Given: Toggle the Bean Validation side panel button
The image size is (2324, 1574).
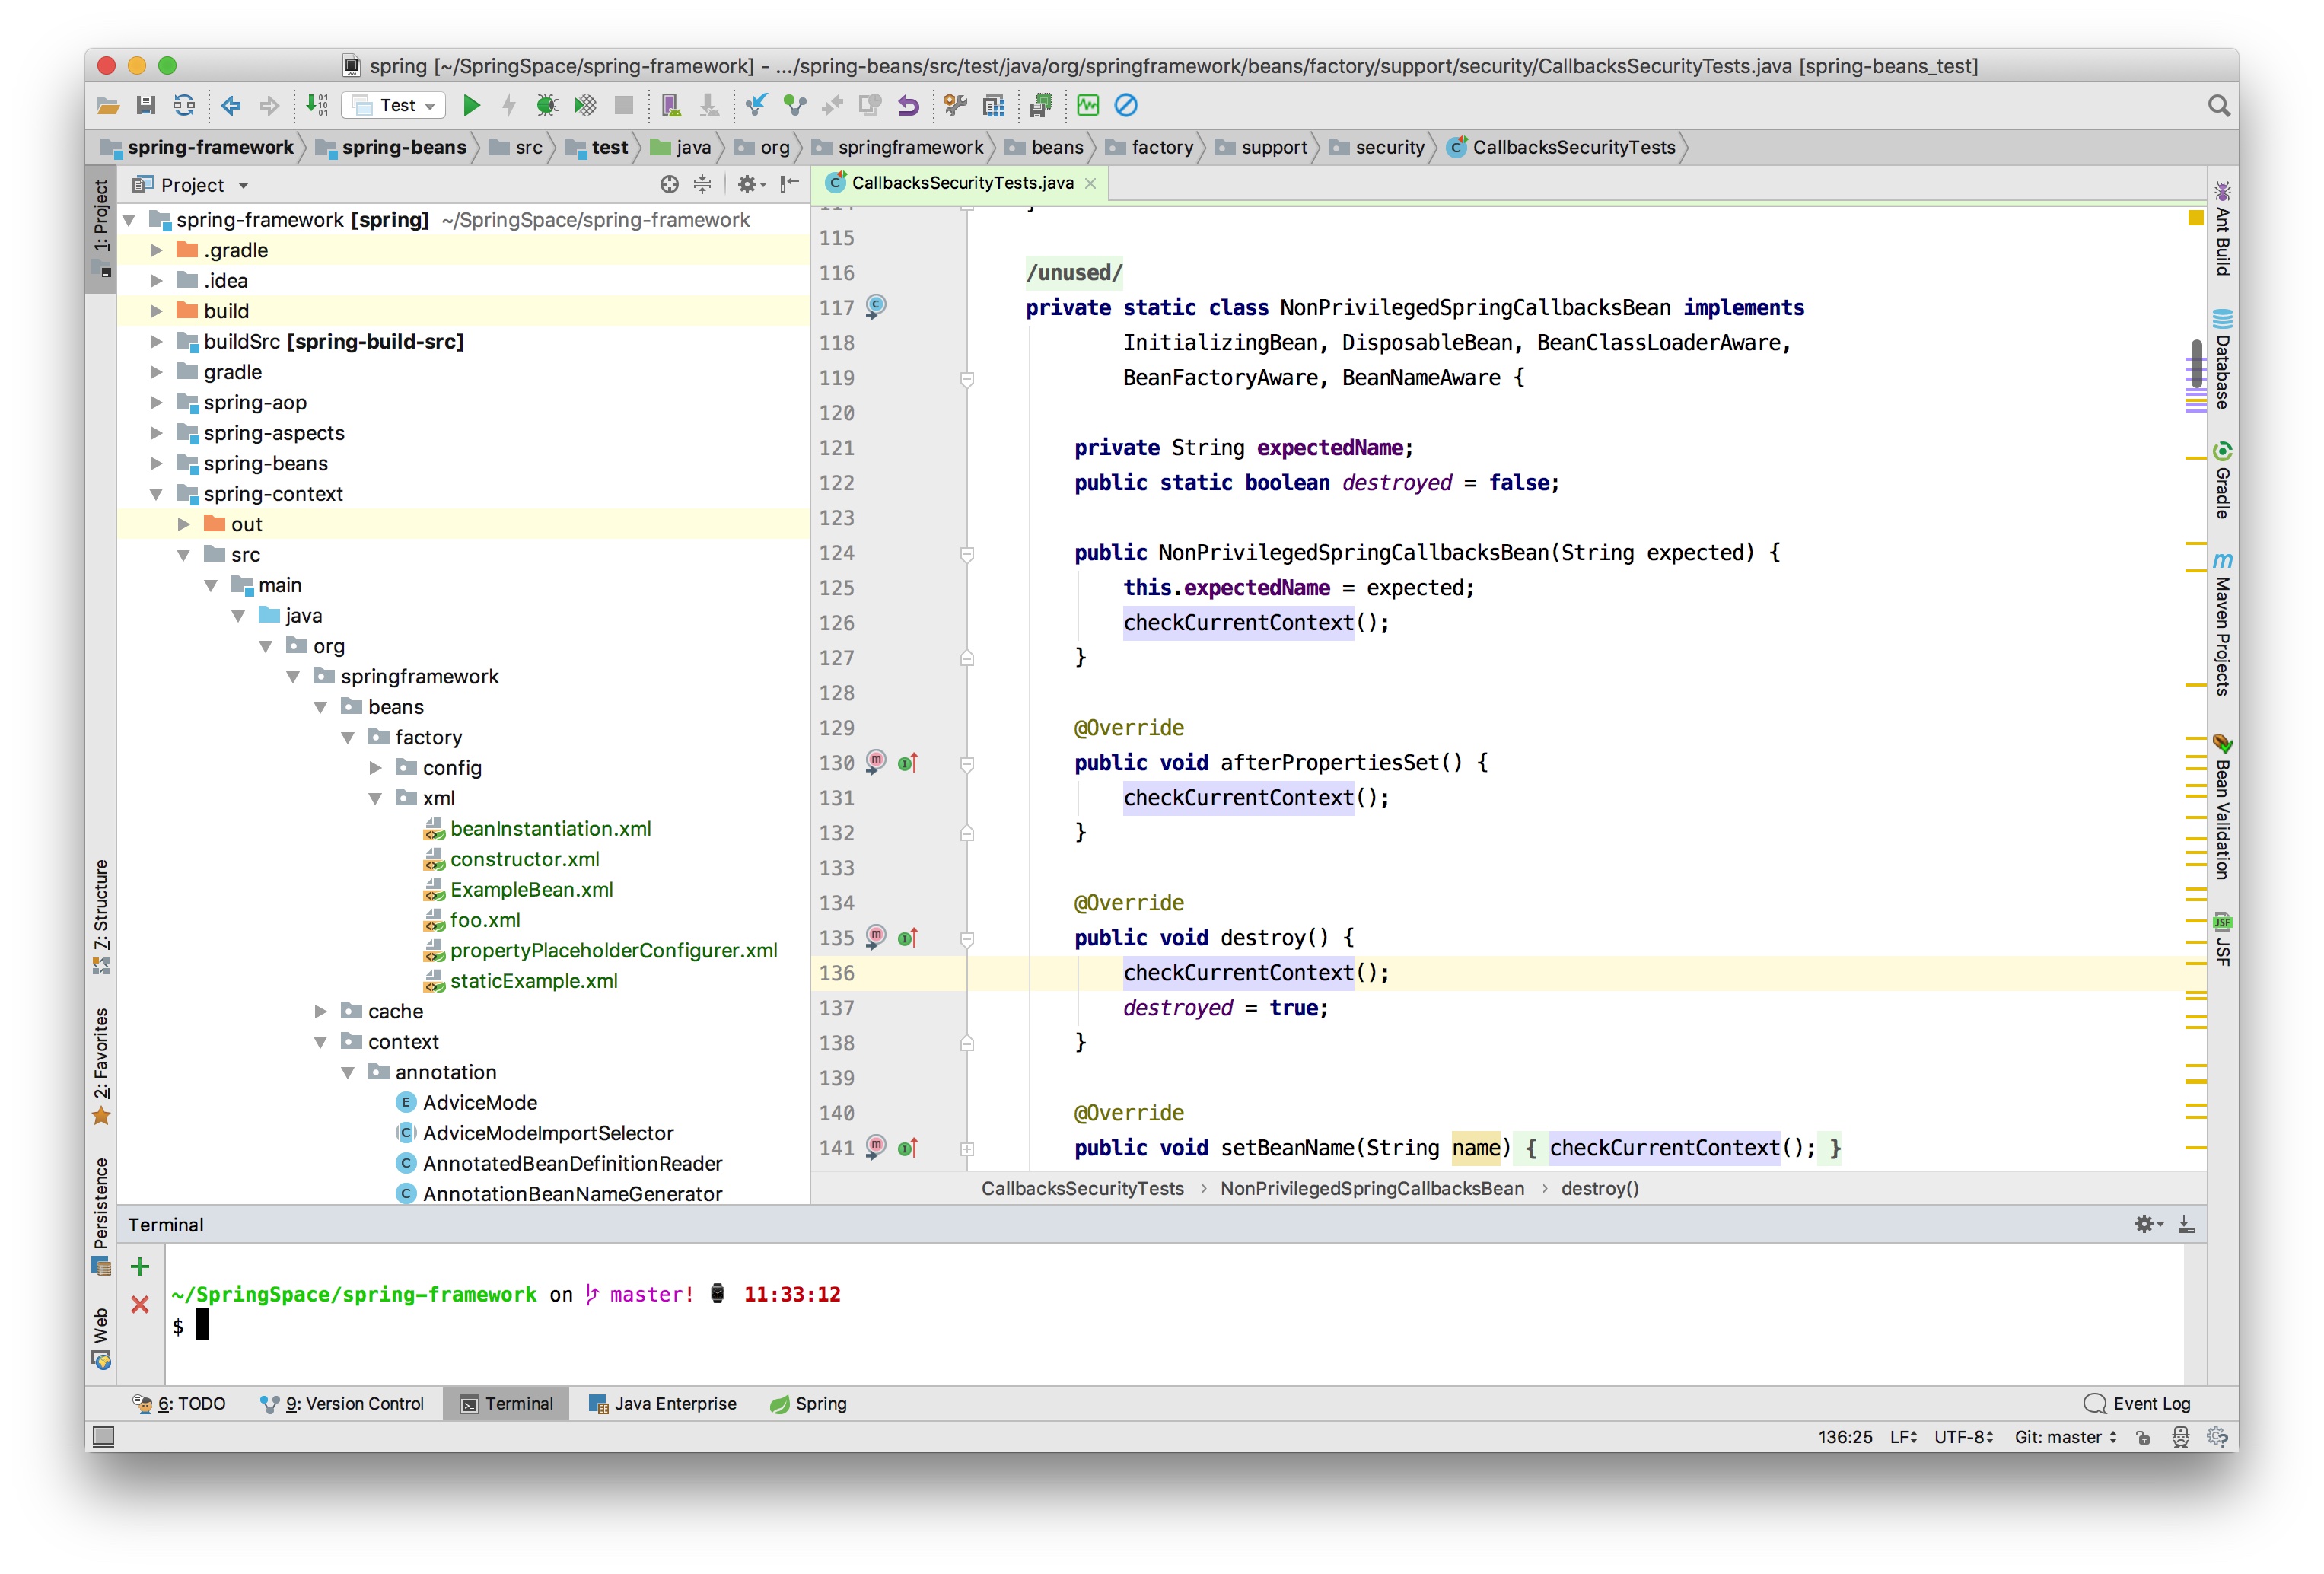Looking at the screenshot, I should click(2222, 806).
